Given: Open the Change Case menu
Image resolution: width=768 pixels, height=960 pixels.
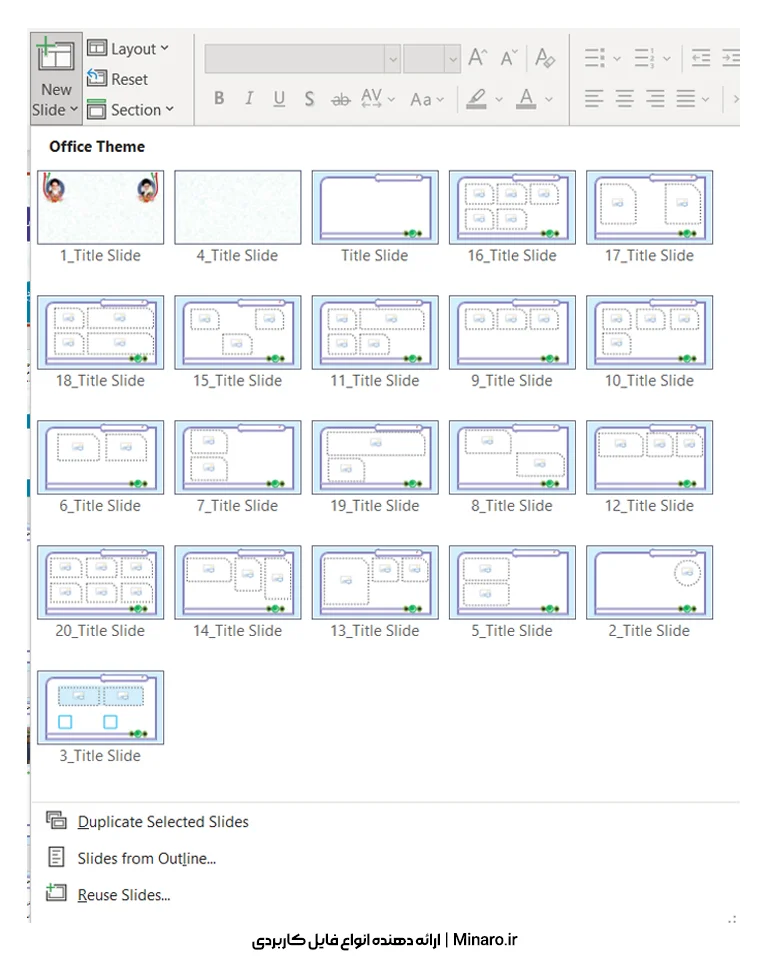Looking at the screenshot, I should coord(427,99).
